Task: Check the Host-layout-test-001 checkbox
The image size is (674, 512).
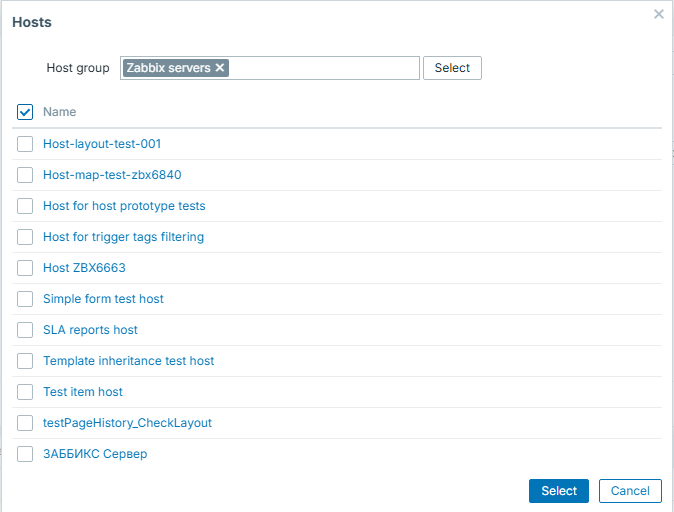Action: tap(25, 144)
